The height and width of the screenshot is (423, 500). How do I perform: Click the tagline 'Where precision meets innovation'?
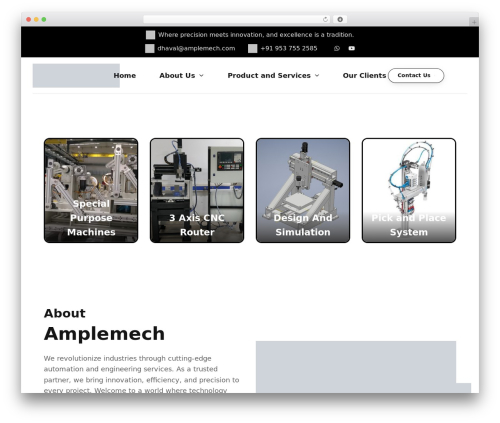click(256, 35)
